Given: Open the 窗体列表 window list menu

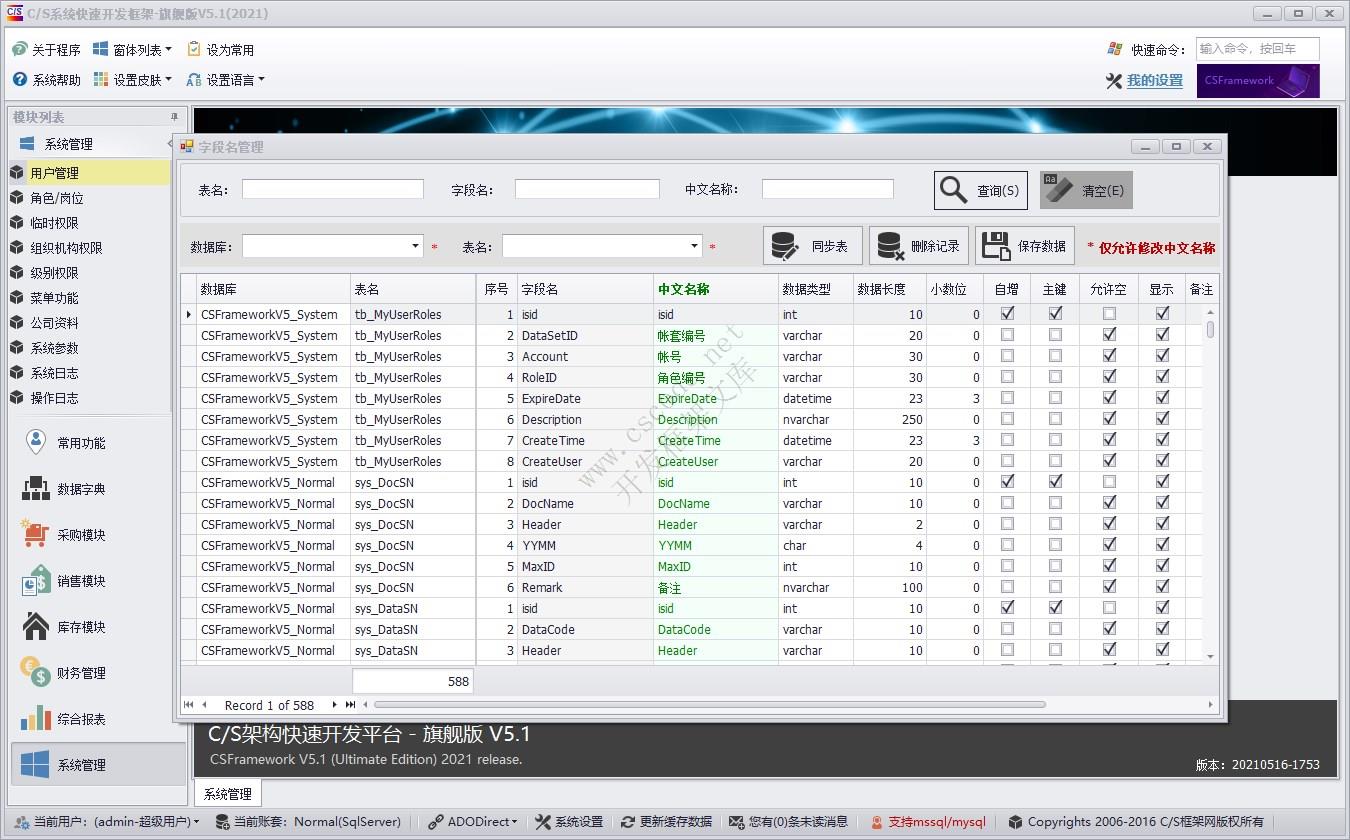Looking at the screenshot, I should click(x=133, y=50).
